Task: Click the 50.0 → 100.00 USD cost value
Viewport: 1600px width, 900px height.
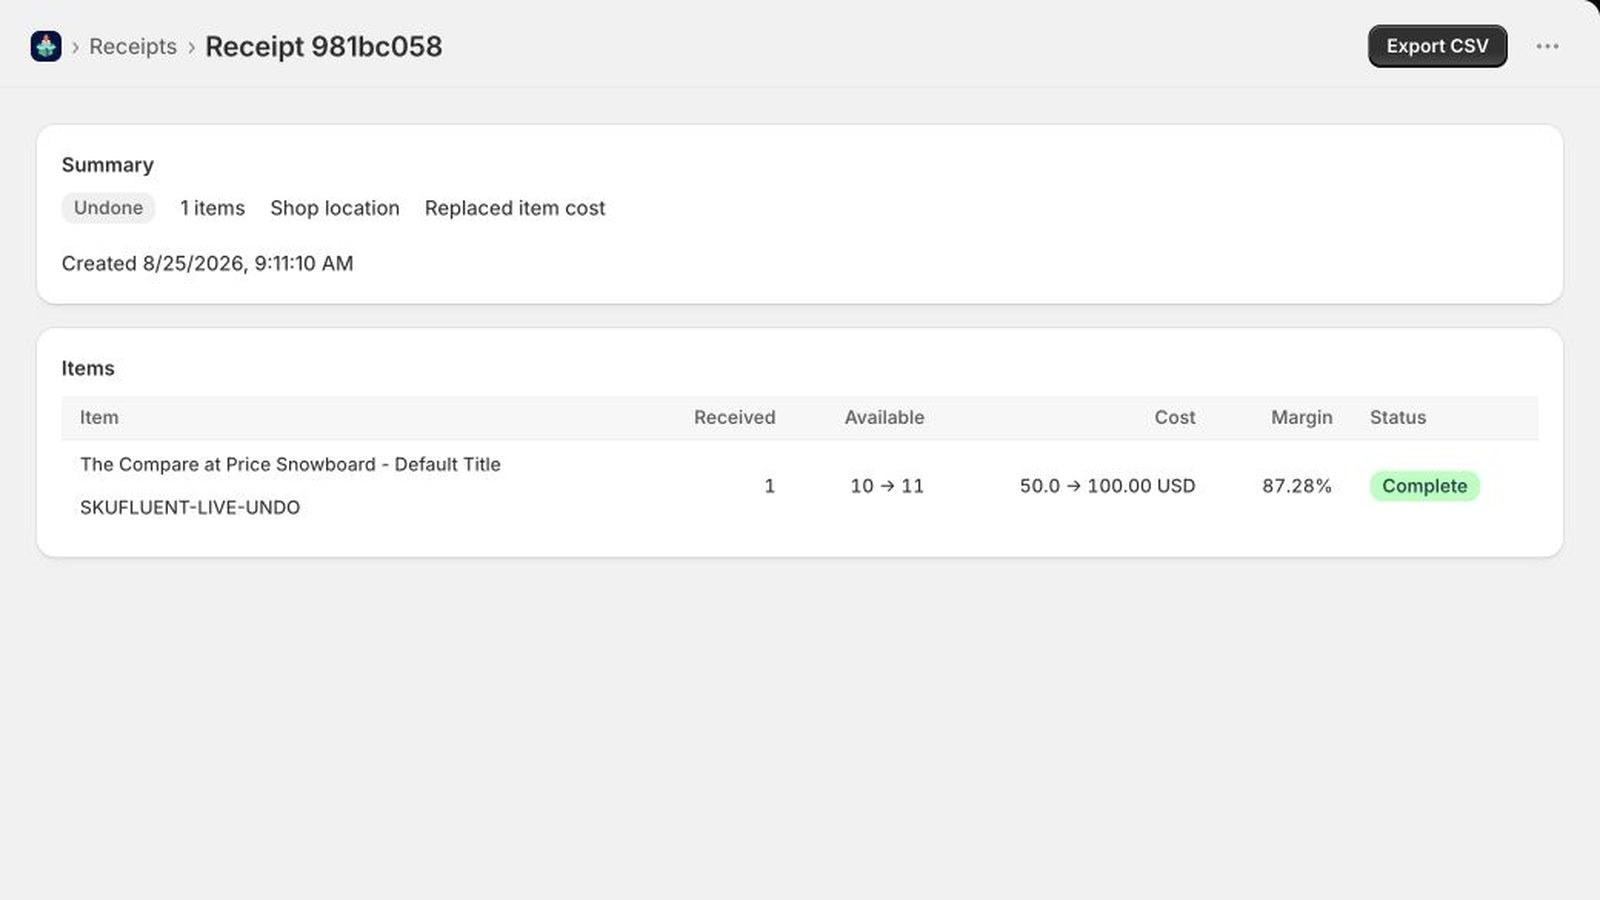Action: click(x=1107, y=486)
